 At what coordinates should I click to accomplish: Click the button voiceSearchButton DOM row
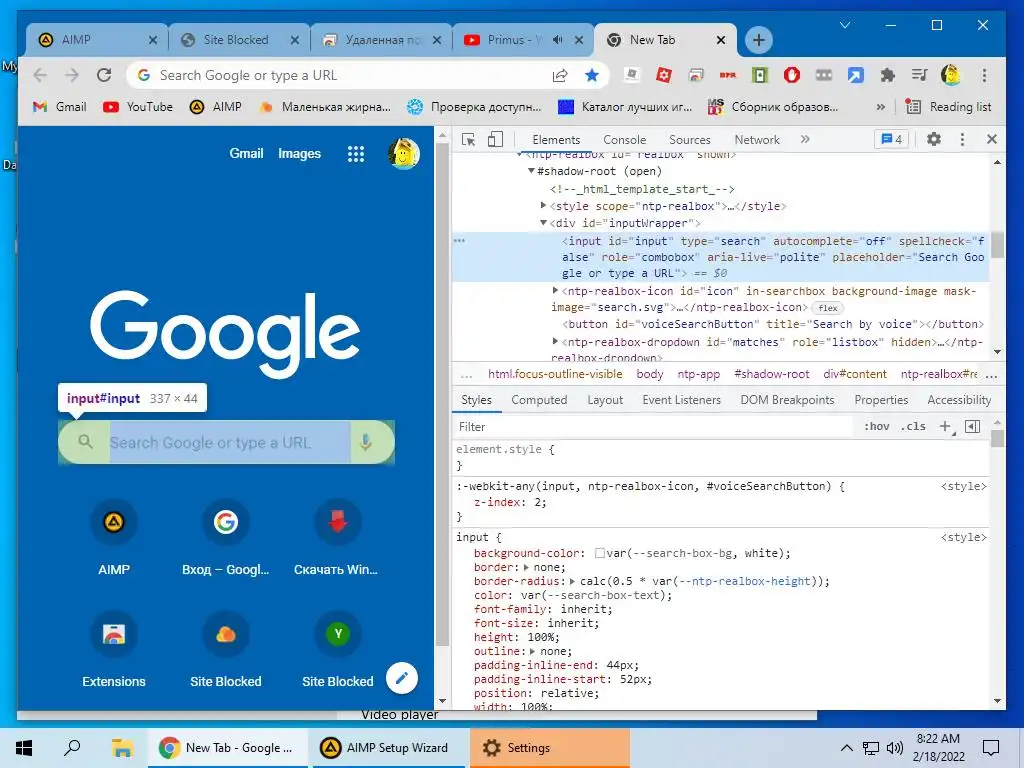click(x=773, y=325)
